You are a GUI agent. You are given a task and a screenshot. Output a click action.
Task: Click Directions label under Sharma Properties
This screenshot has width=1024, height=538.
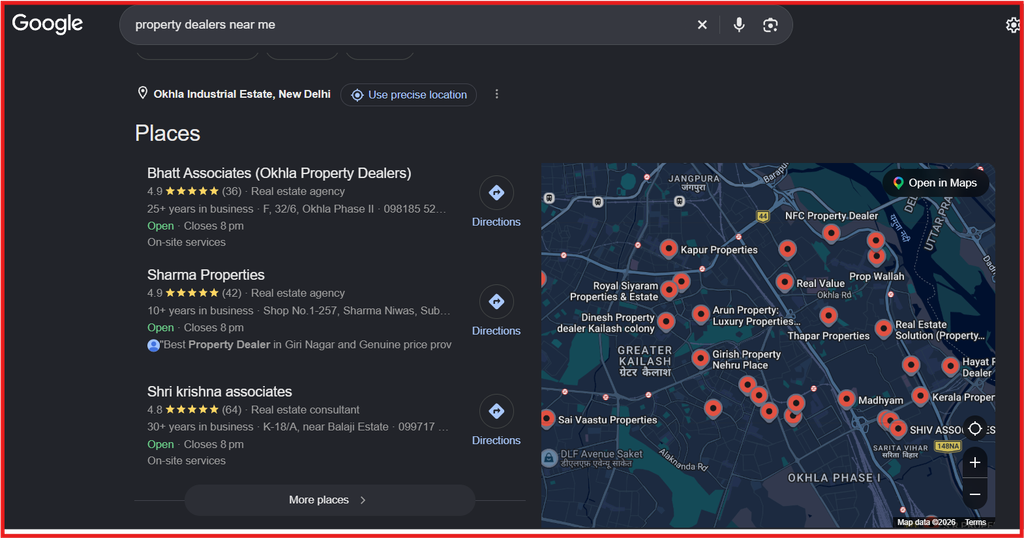496,331
